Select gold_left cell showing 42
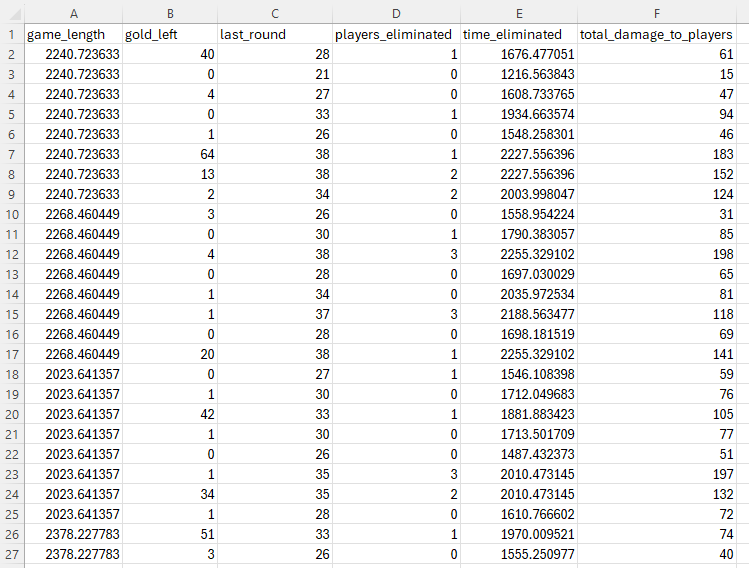The height and width of the screenshot is (568, 749). point(170,414)
